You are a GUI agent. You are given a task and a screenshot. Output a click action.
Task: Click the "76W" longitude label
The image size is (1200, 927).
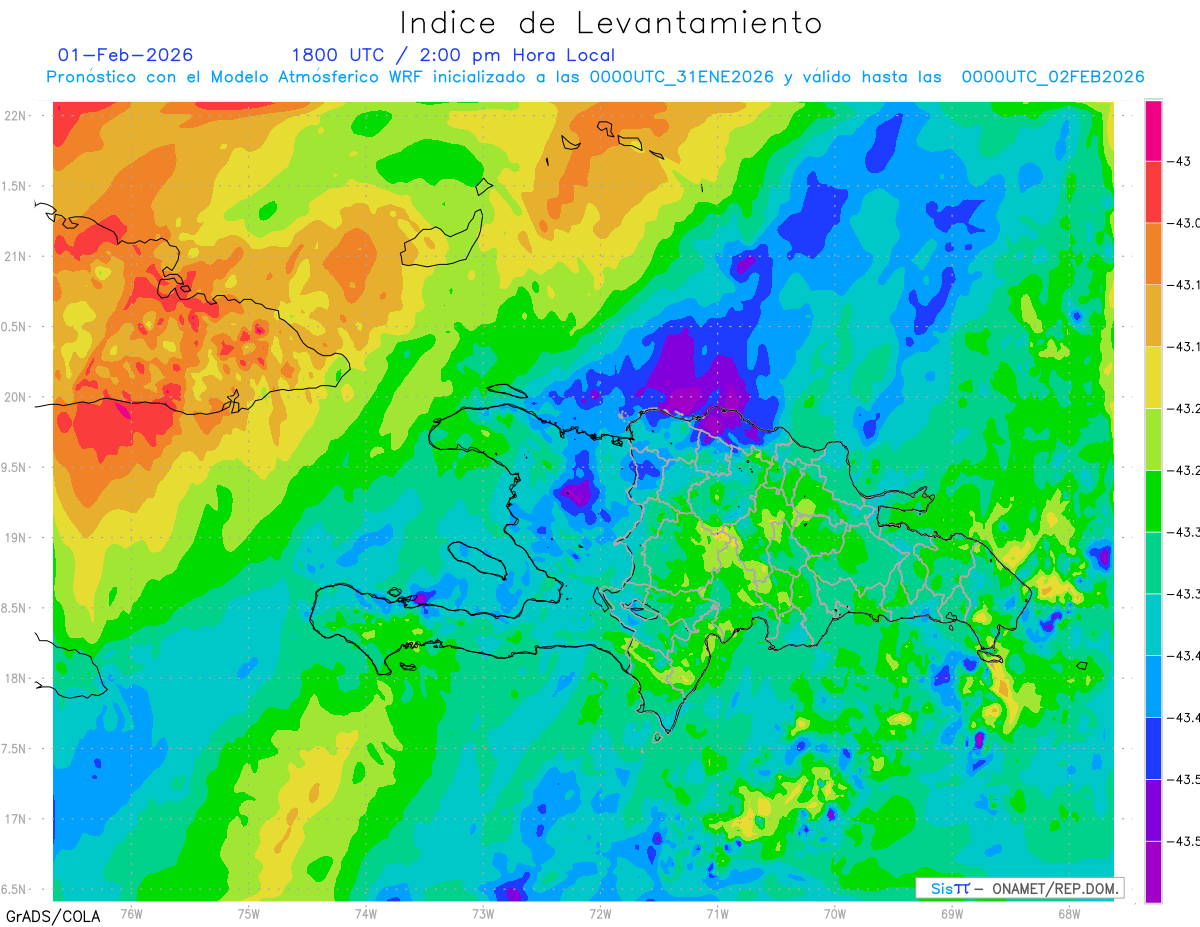(131, 914)
